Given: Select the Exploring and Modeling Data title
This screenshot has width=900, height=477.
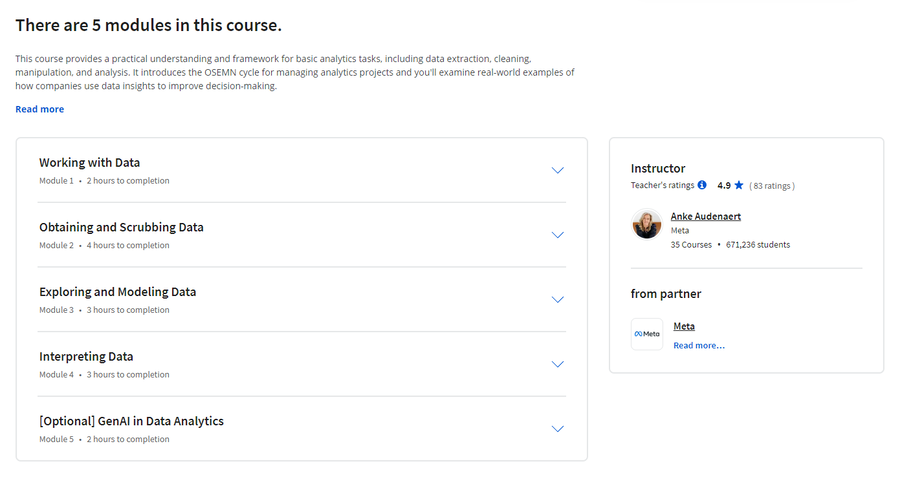Looking at the screenshot, I should [x=118, y=292].
